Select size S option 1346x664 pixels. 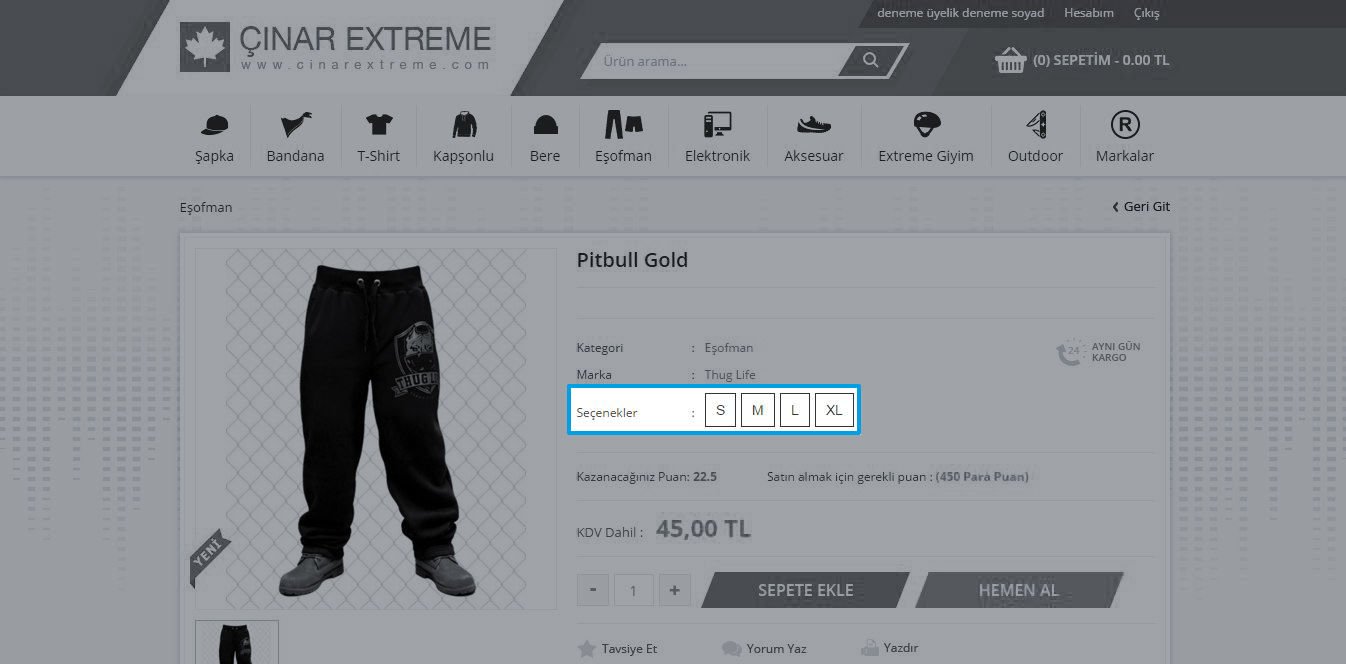pyautogui.click(x=720, y=411)
